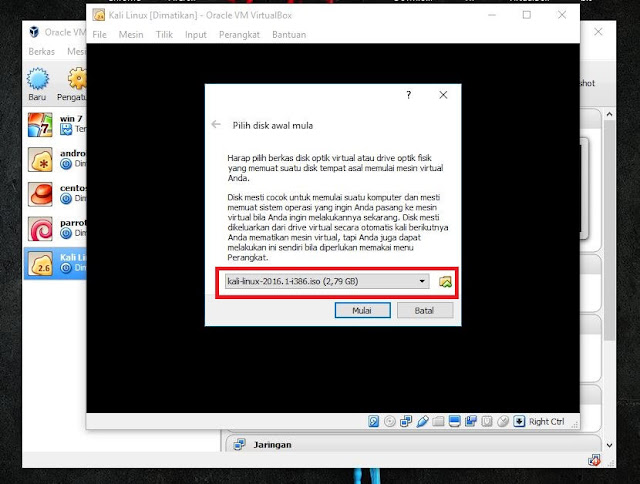Click Pengaturan gear icon in Manager
Screen dimensions: 640x484
click(x=77, y=78)
